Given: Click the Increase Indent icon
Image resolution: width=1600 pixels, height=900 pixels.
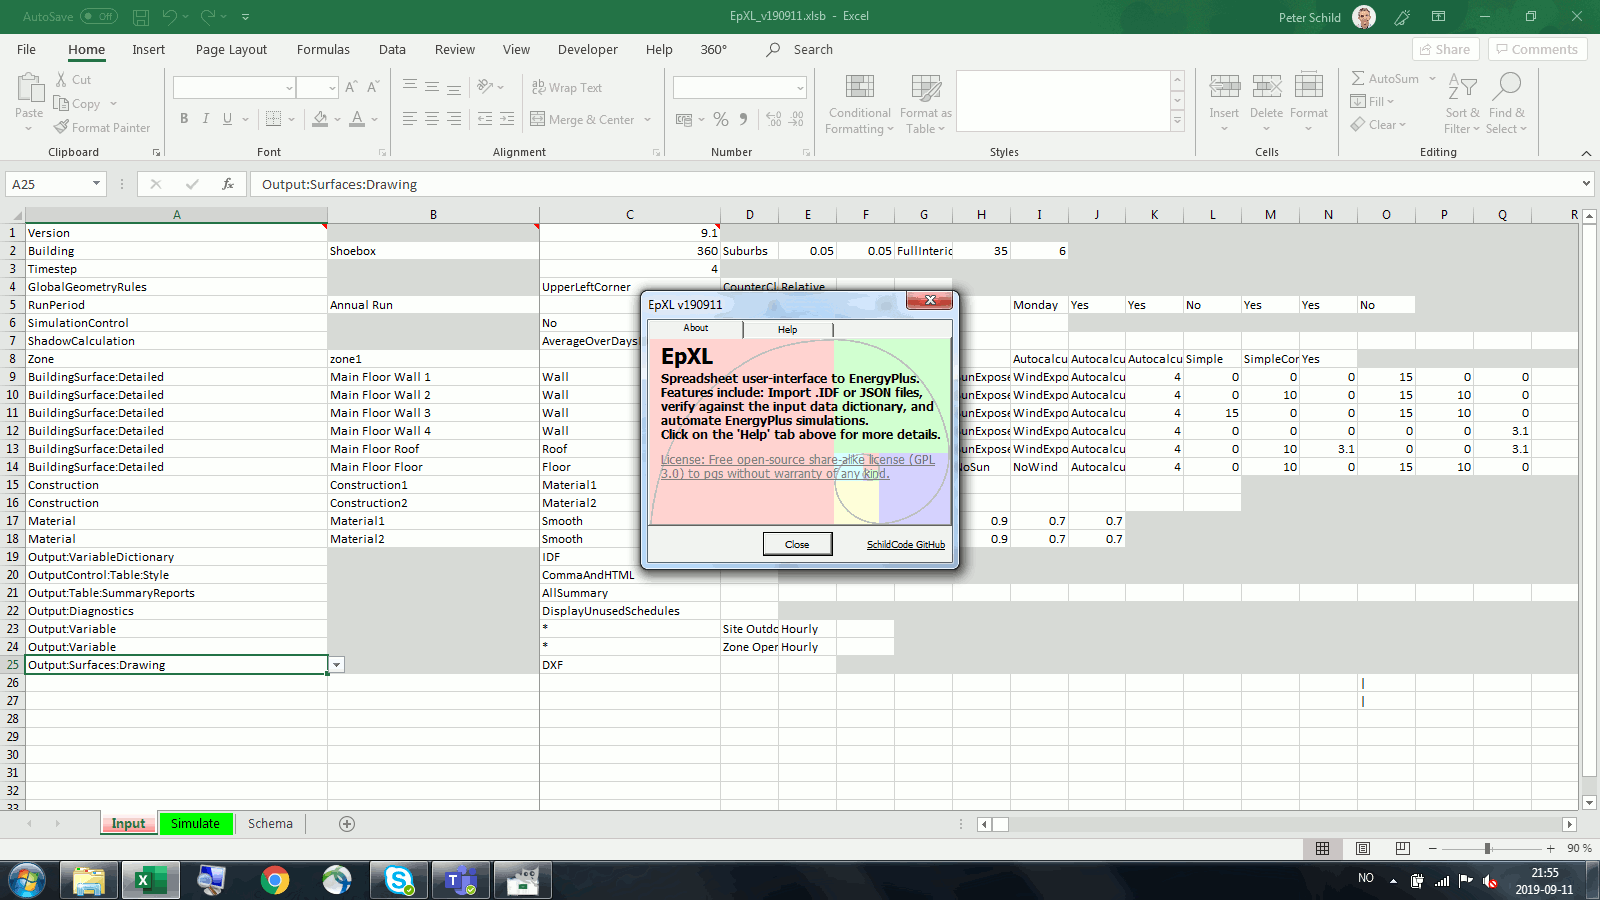Looking at the screenshot, I should [x=507, y=119].
